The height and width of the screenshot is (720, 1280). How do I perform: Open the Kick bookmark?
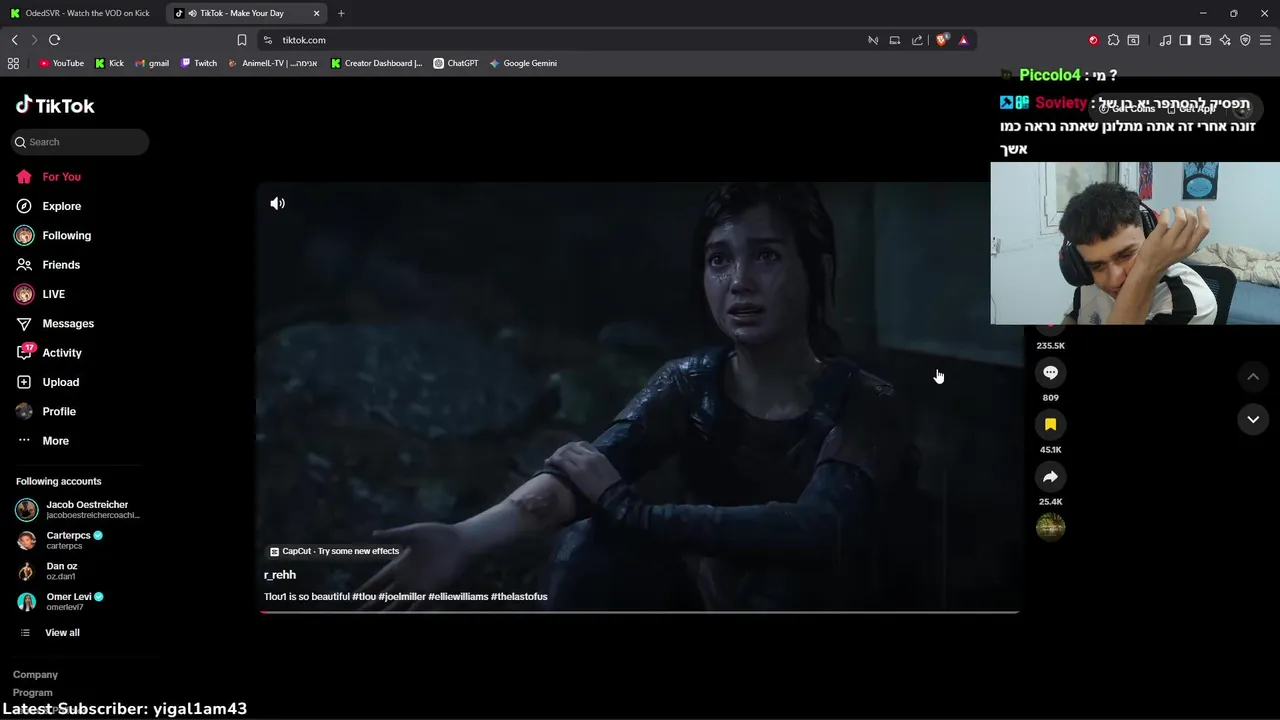tap(109, 63)
